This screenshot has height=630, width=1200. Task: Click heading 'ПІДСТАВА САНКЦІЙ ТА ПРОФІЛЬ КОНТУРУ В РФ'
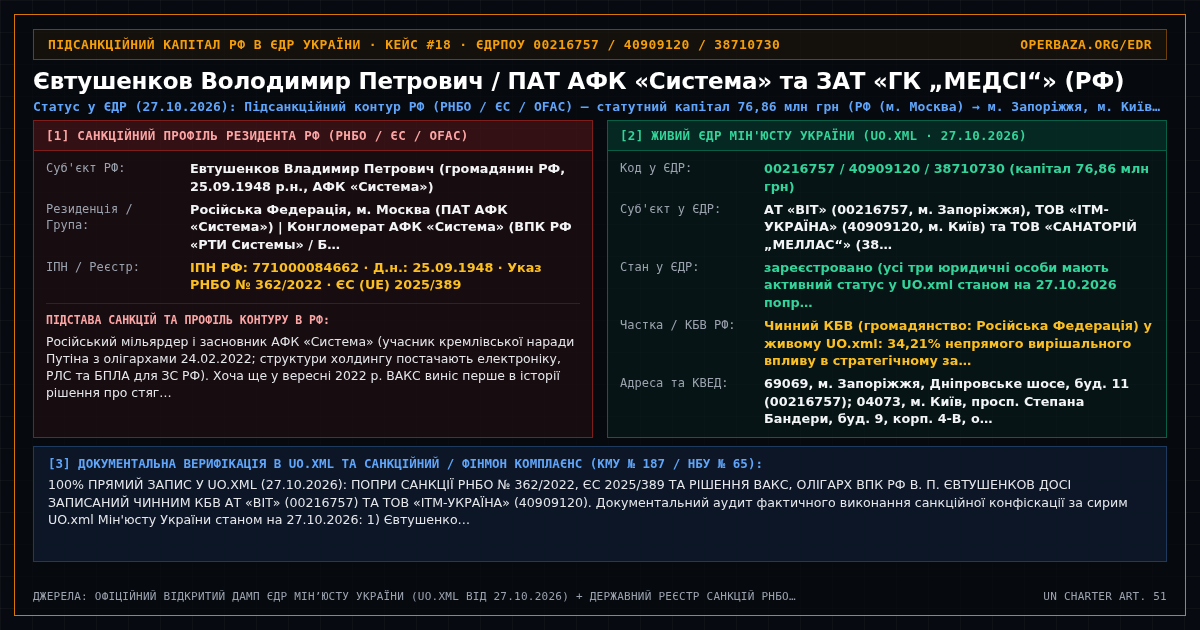coord(188,320)
